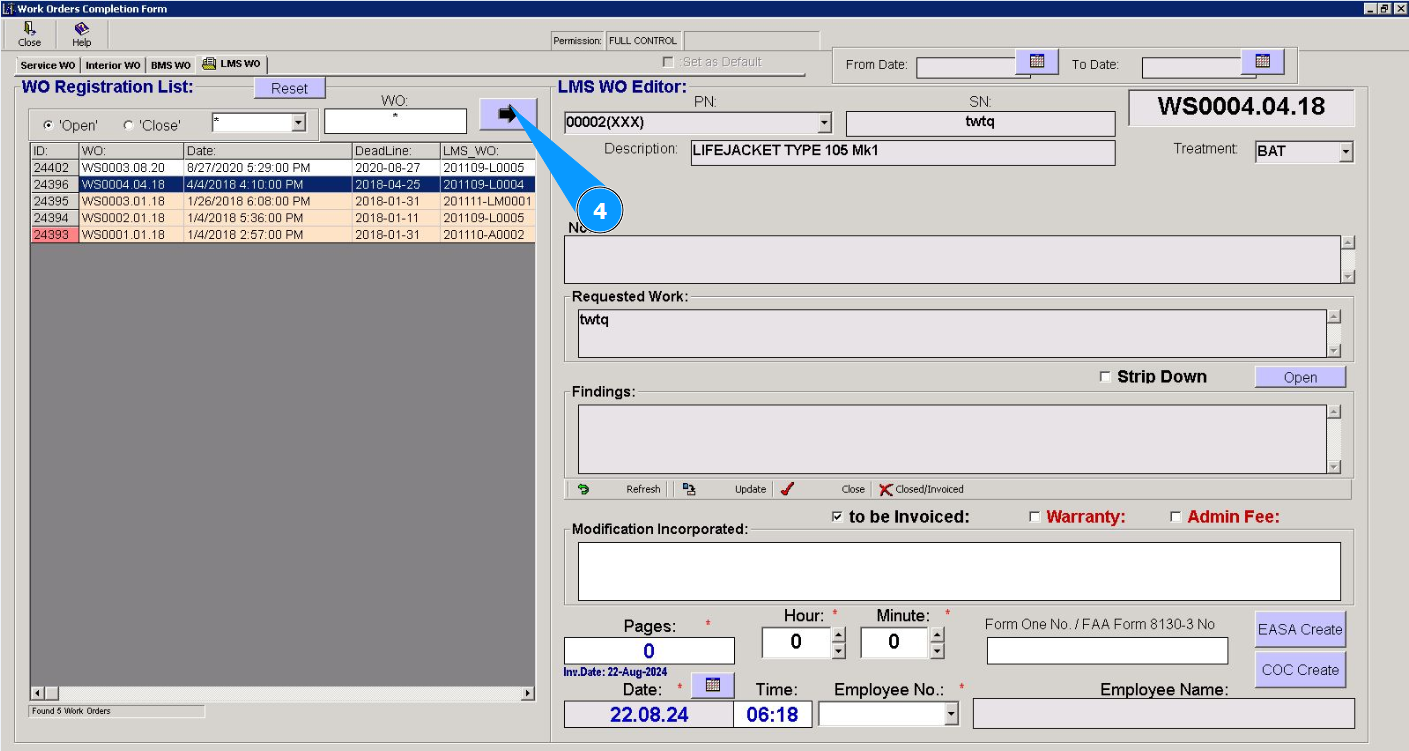Viewport: 1409px width, 751px height.
Task: Open the To Date calendar picker
Action: (x=1262, y=62)
